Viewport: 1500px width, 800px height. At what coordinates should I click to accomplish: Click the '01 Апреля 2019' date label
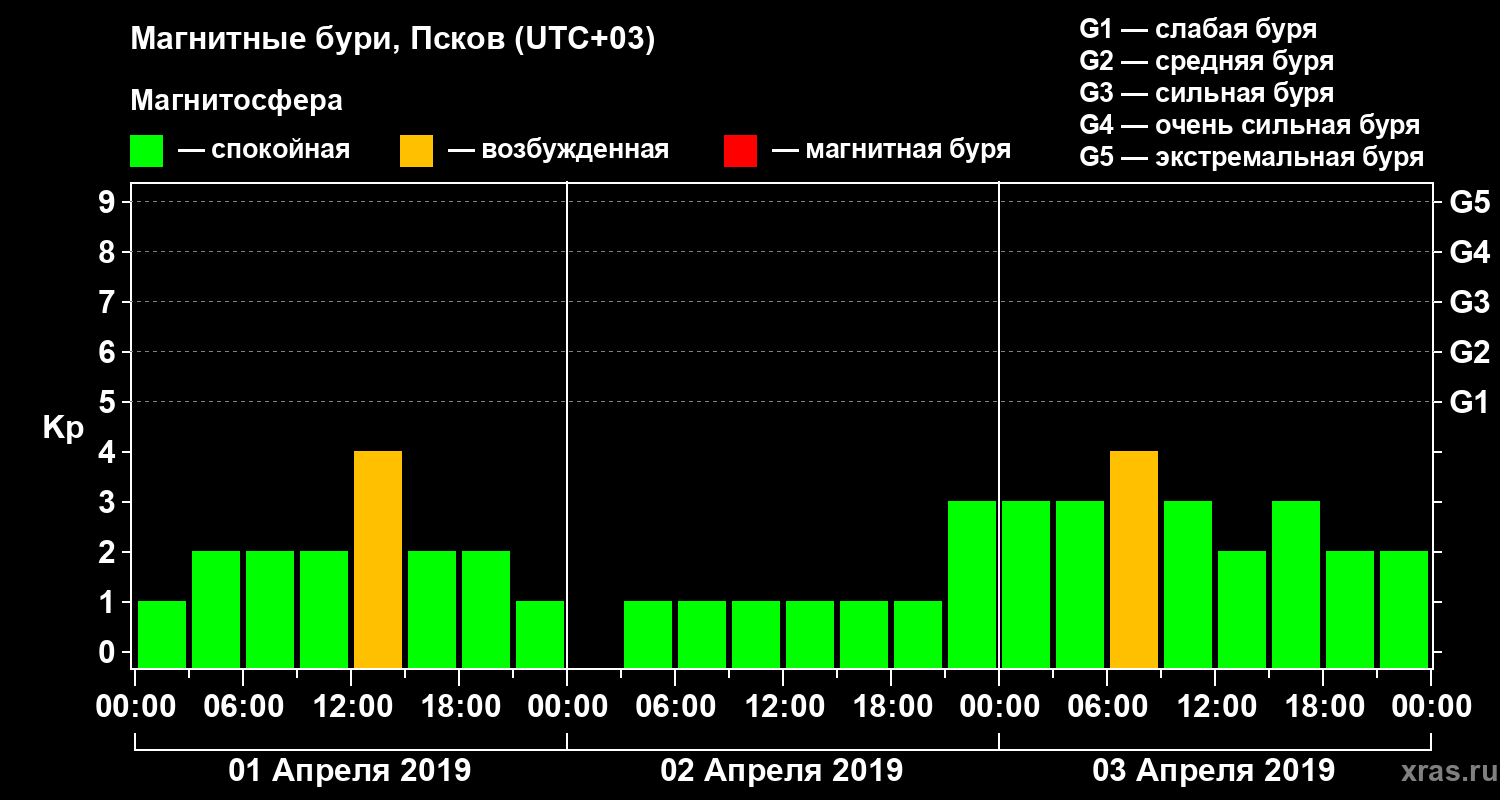click(x=350, y=771)
